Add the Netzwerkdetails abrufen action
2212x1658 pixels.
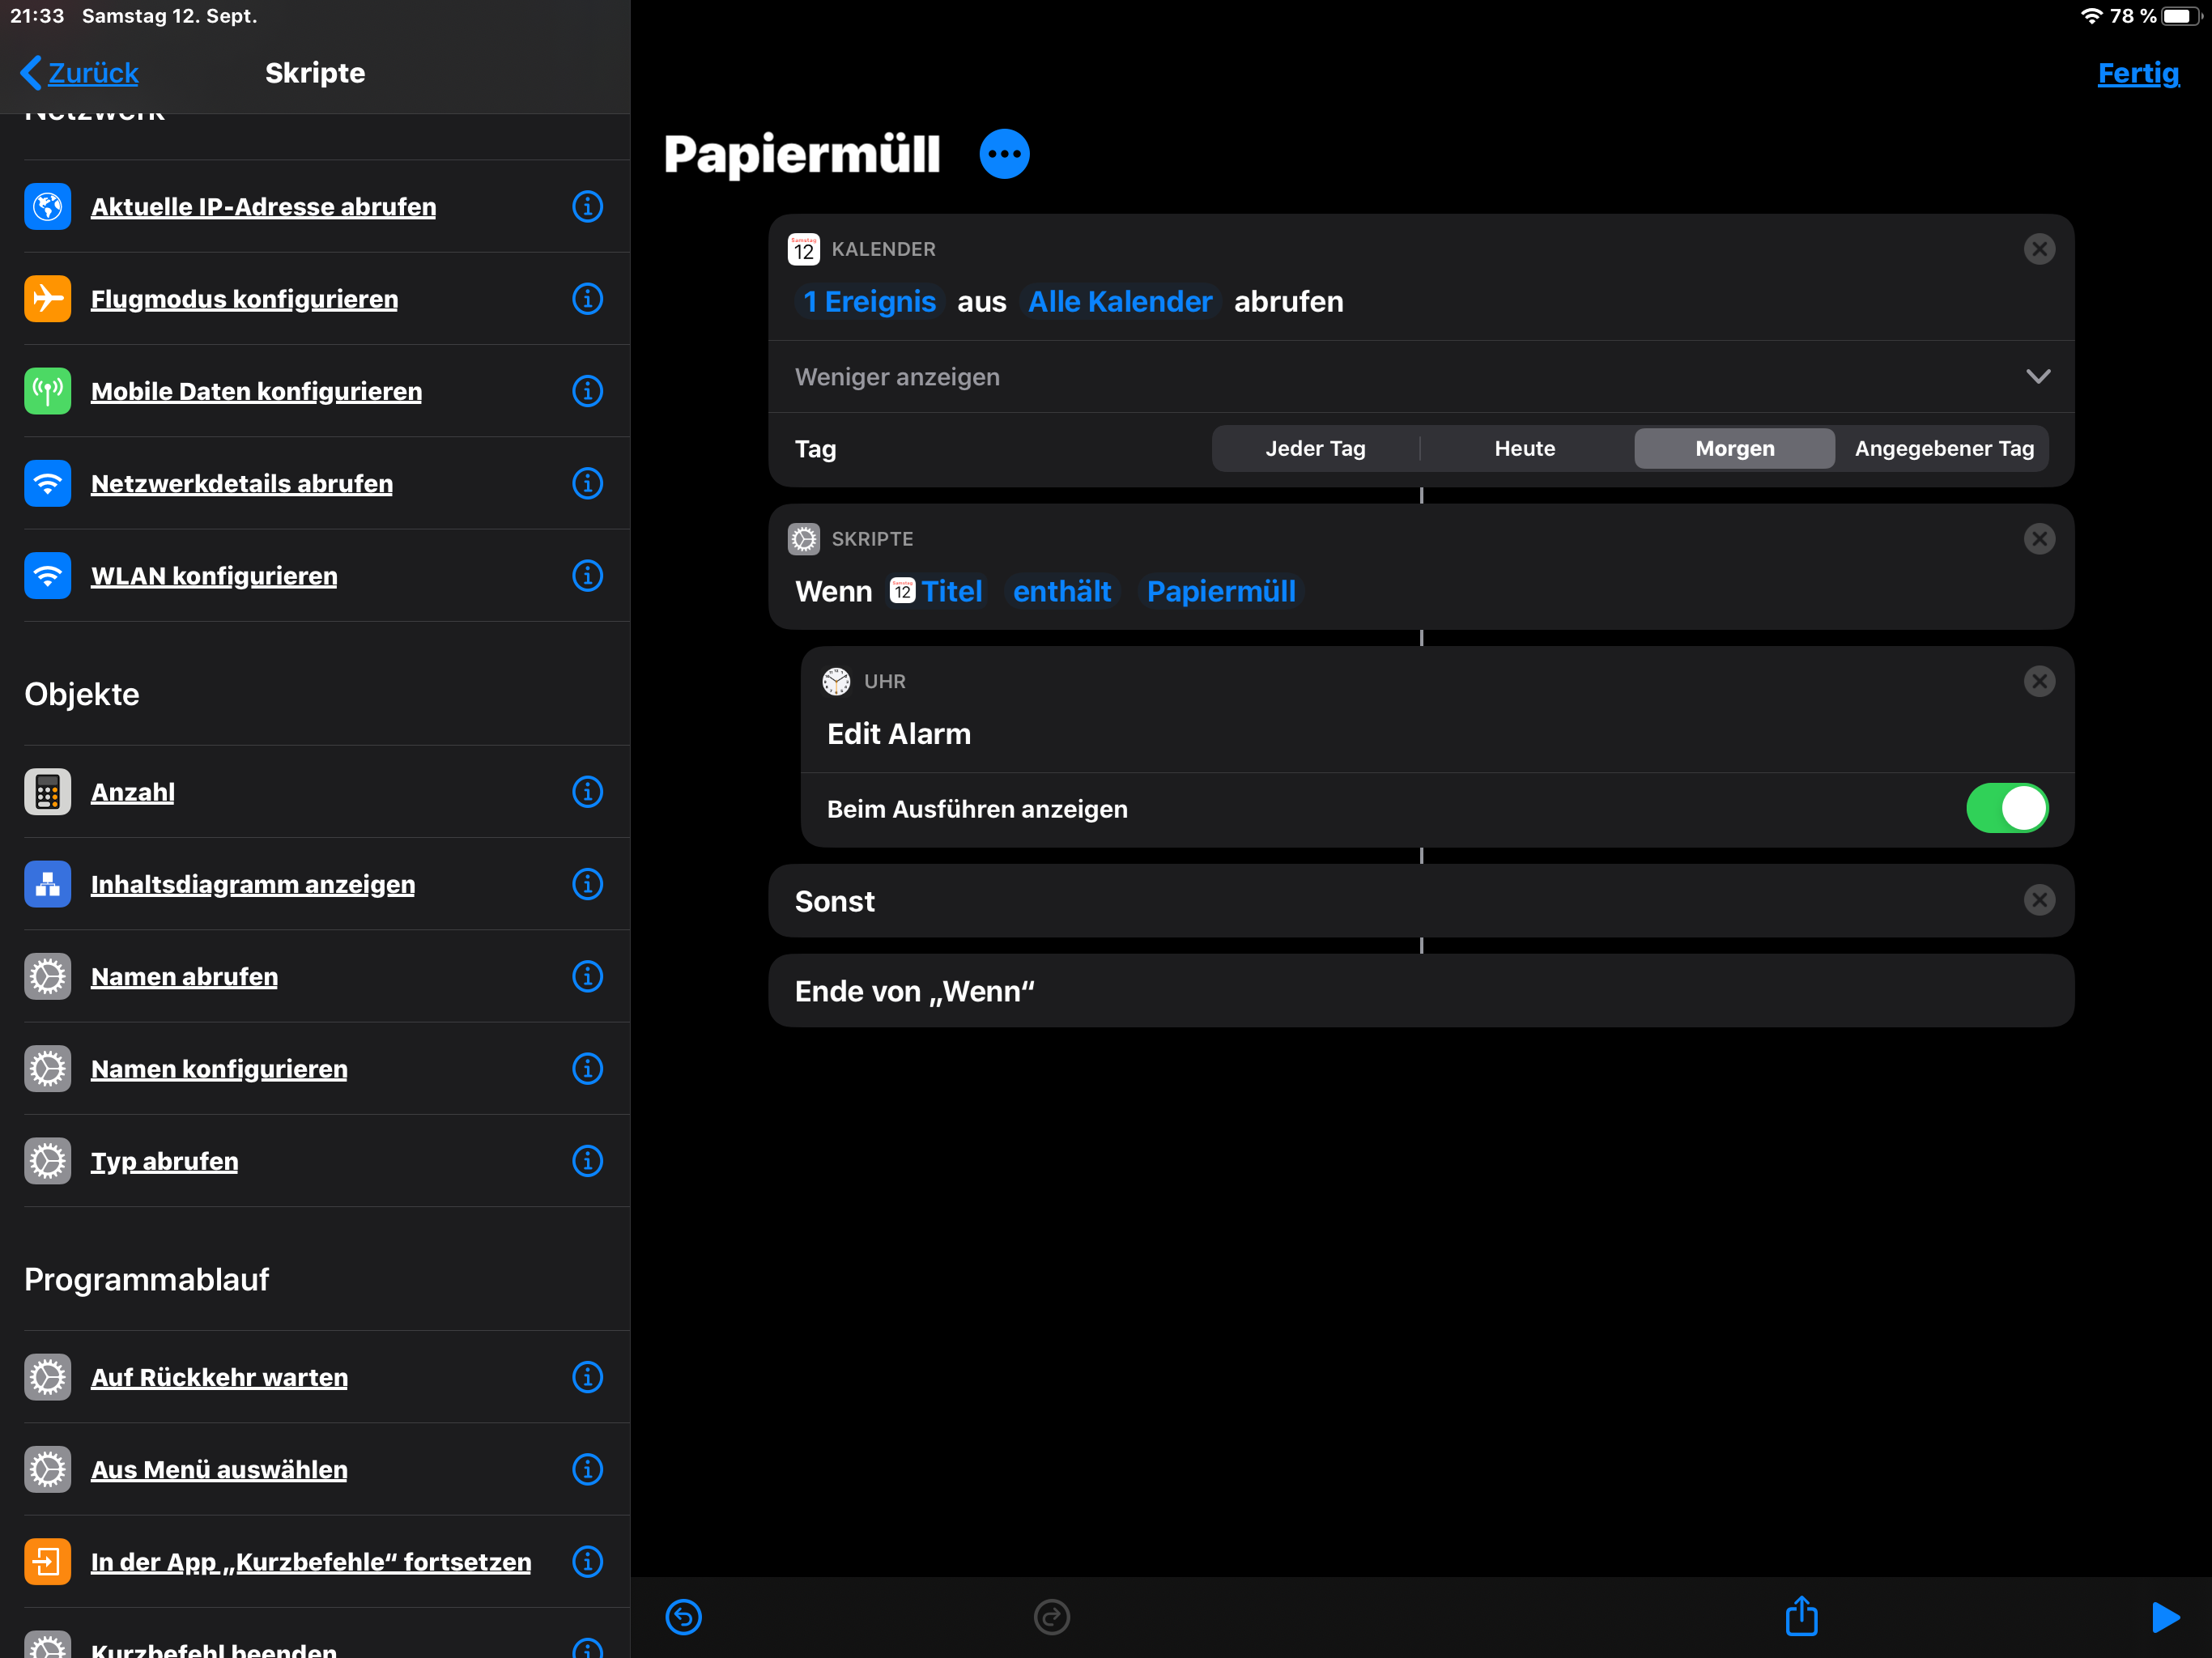[241, 483]
